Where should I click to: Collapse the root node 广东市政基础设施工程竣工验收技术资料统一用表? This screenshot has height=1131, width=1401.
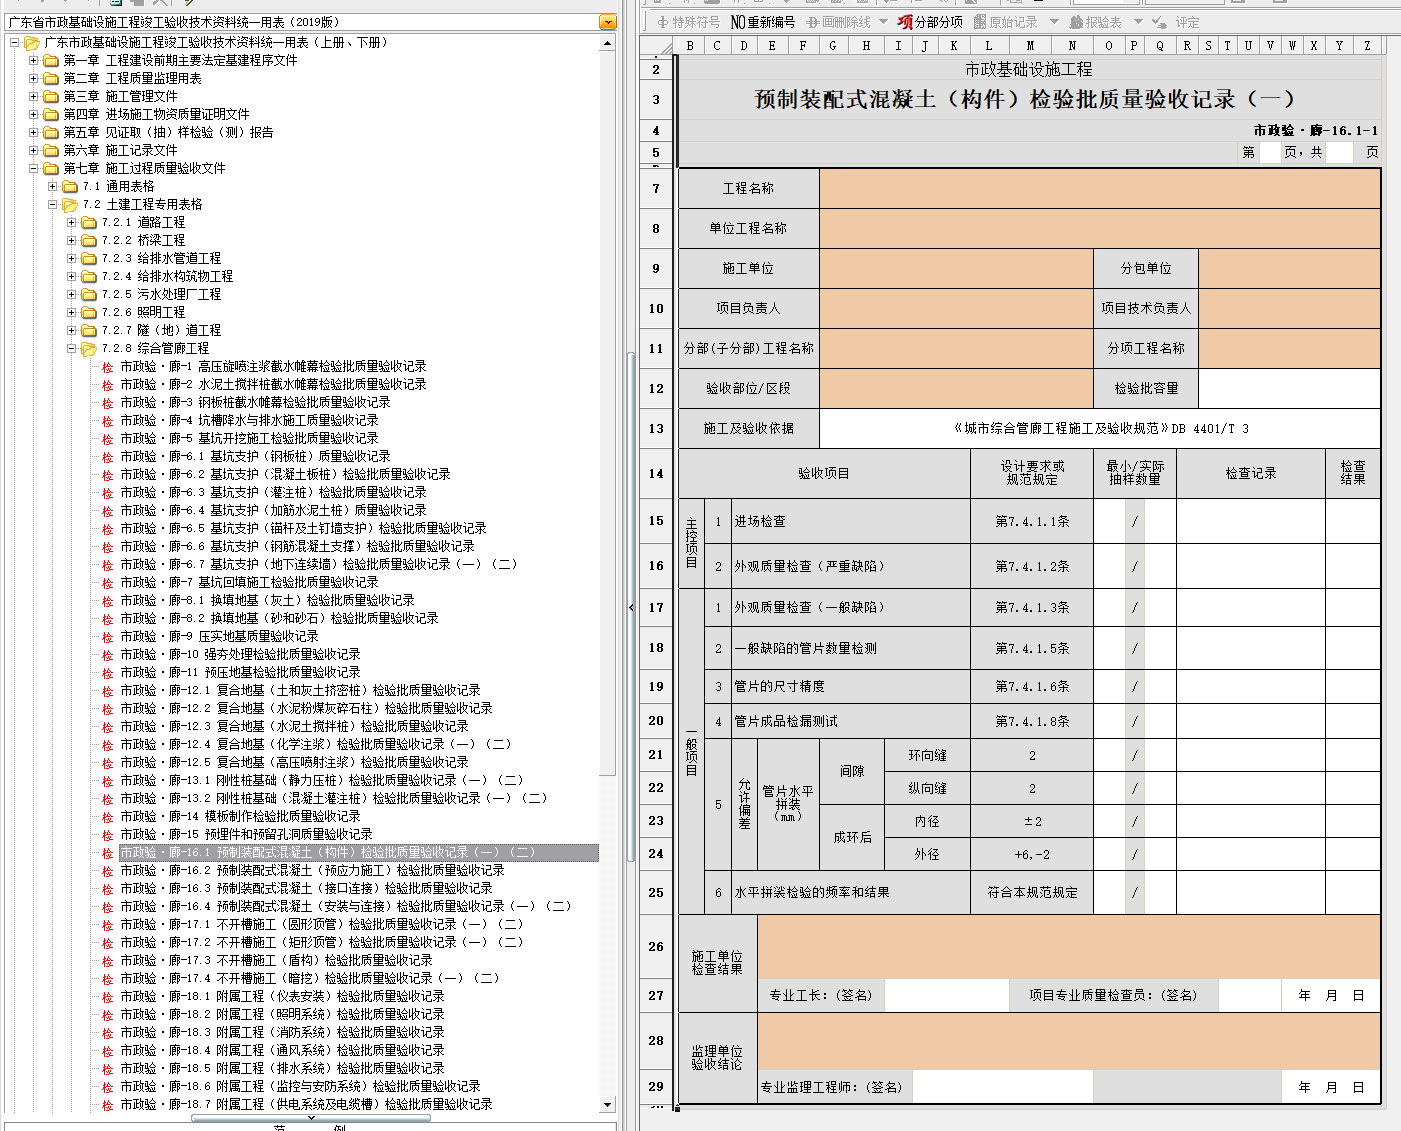[14, 43]
